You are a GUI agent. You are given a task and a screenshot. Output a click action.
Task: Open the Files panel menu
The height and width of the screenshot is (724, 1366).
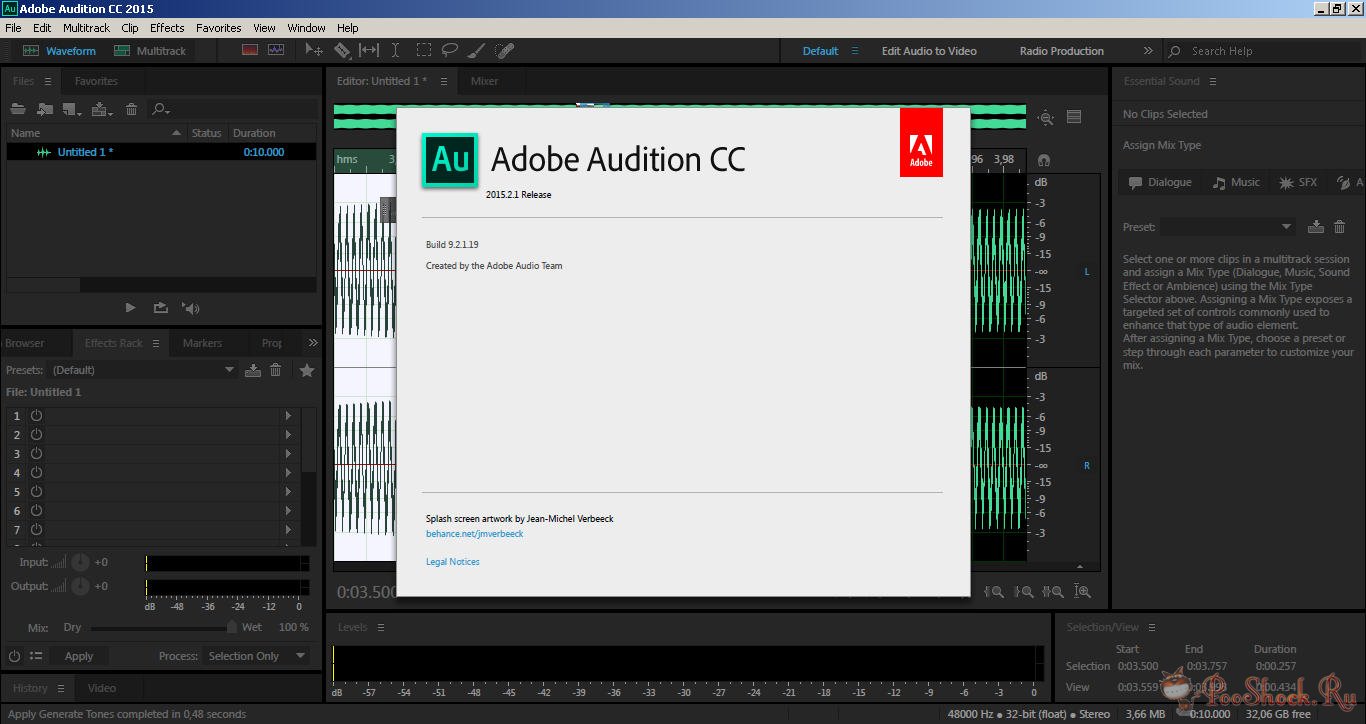(x=47, y=81)
